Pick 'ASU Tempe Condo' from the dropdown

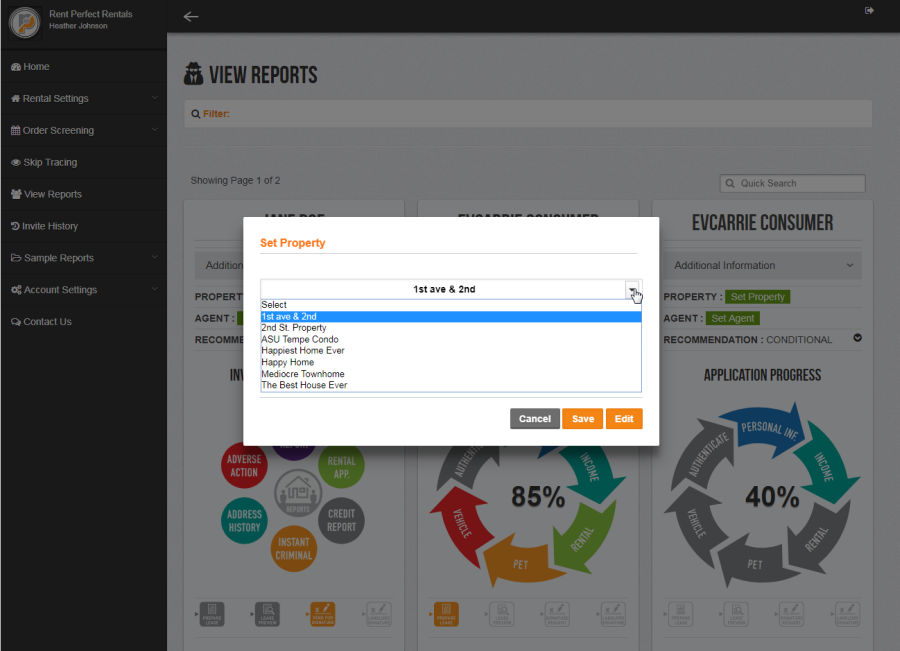click(451, 339)
